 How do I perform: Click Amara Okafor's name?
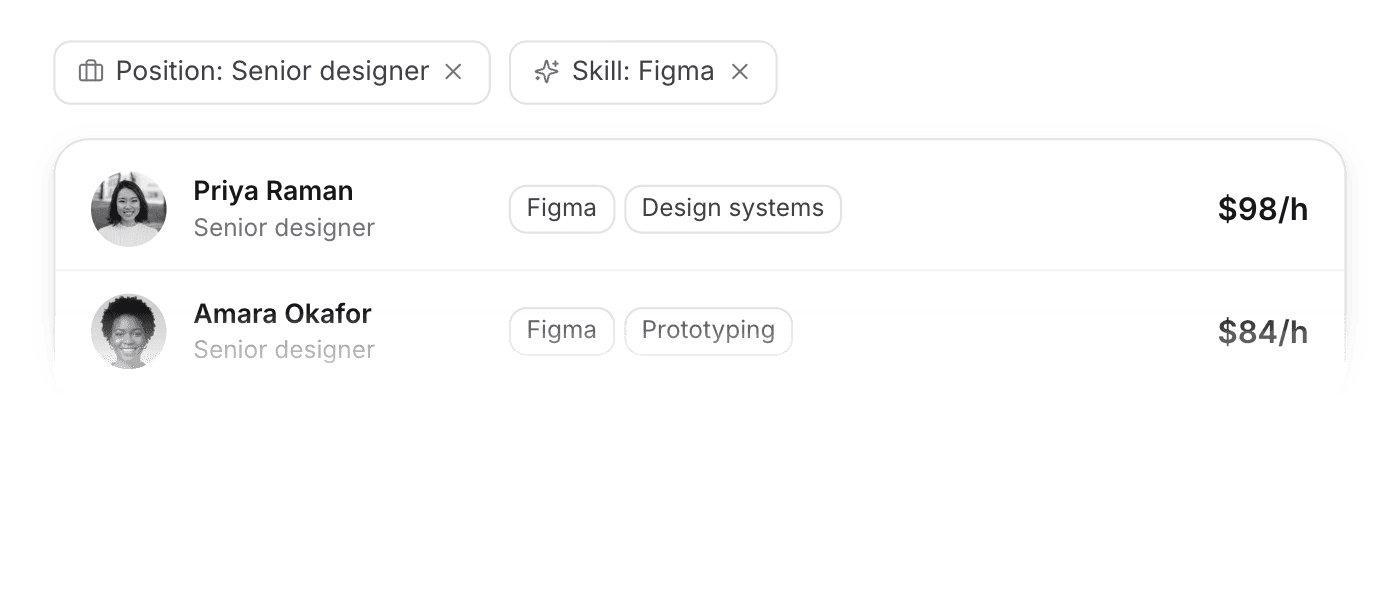point(282,313)
